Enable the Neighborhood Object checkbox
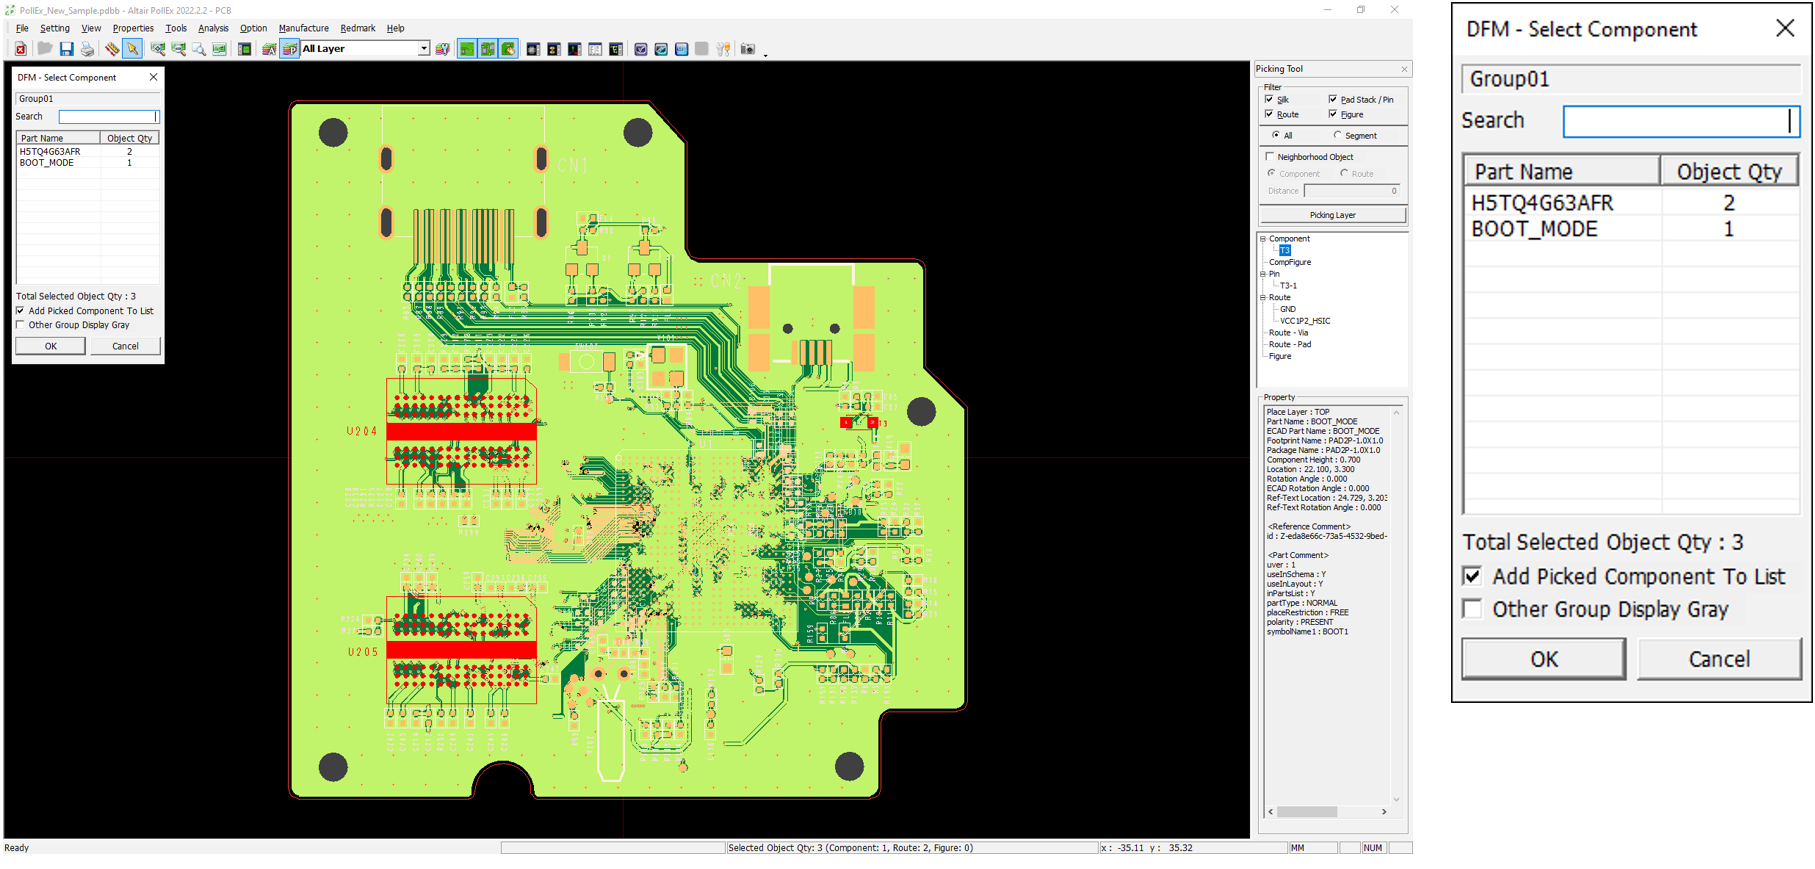1815x869 pixels. coord(1270,157)
